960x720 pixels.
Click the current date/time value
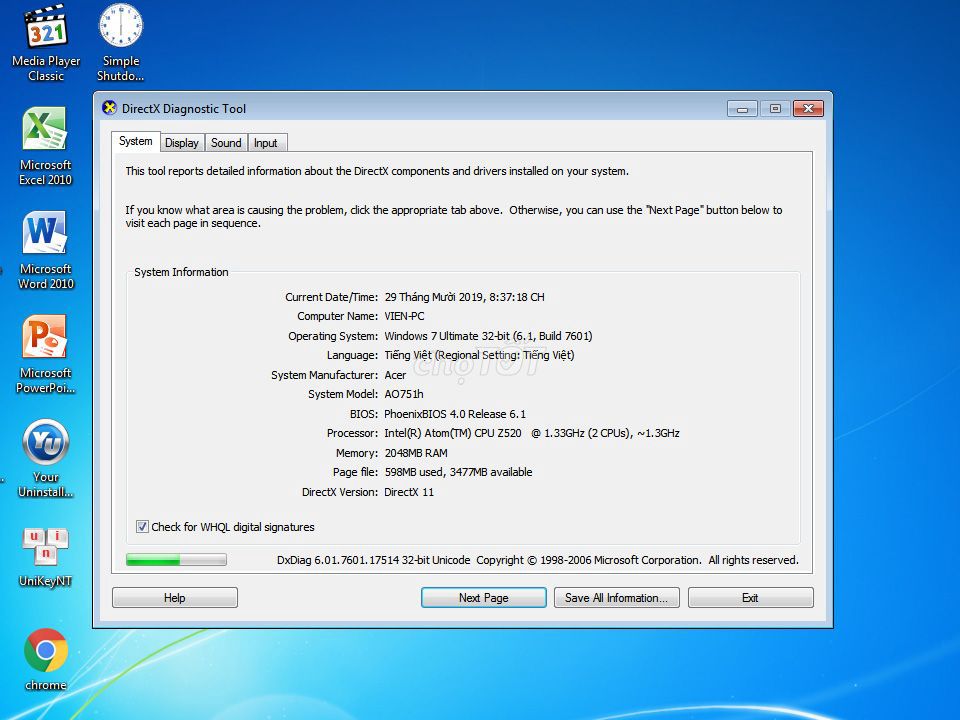tap(464, 297)
